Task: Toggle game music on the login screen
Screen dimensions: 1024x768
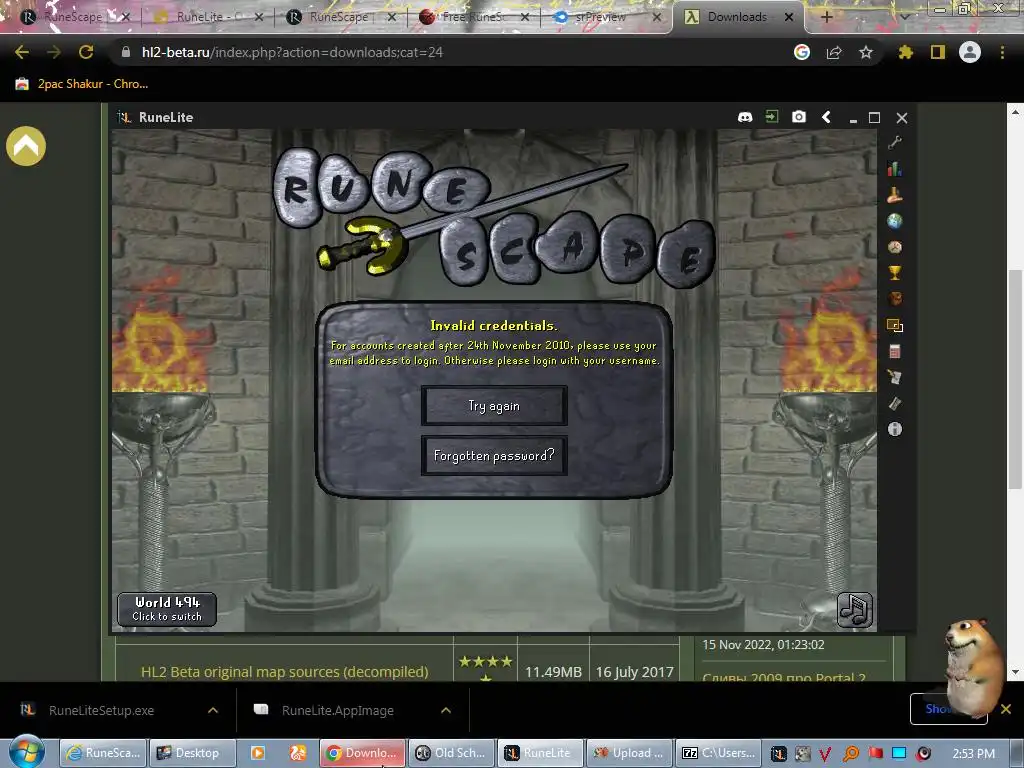Action: point(855,610)
